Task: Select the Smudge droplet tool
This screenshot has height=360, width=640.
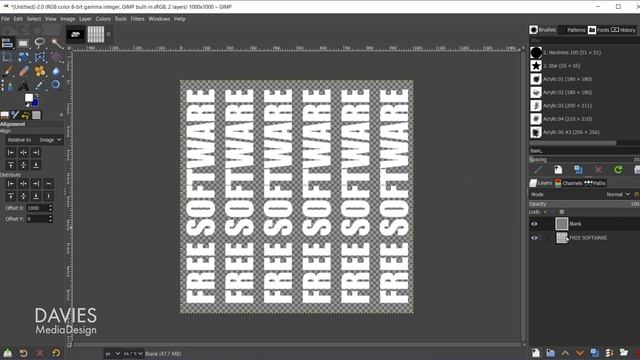Action: point(56,72)
